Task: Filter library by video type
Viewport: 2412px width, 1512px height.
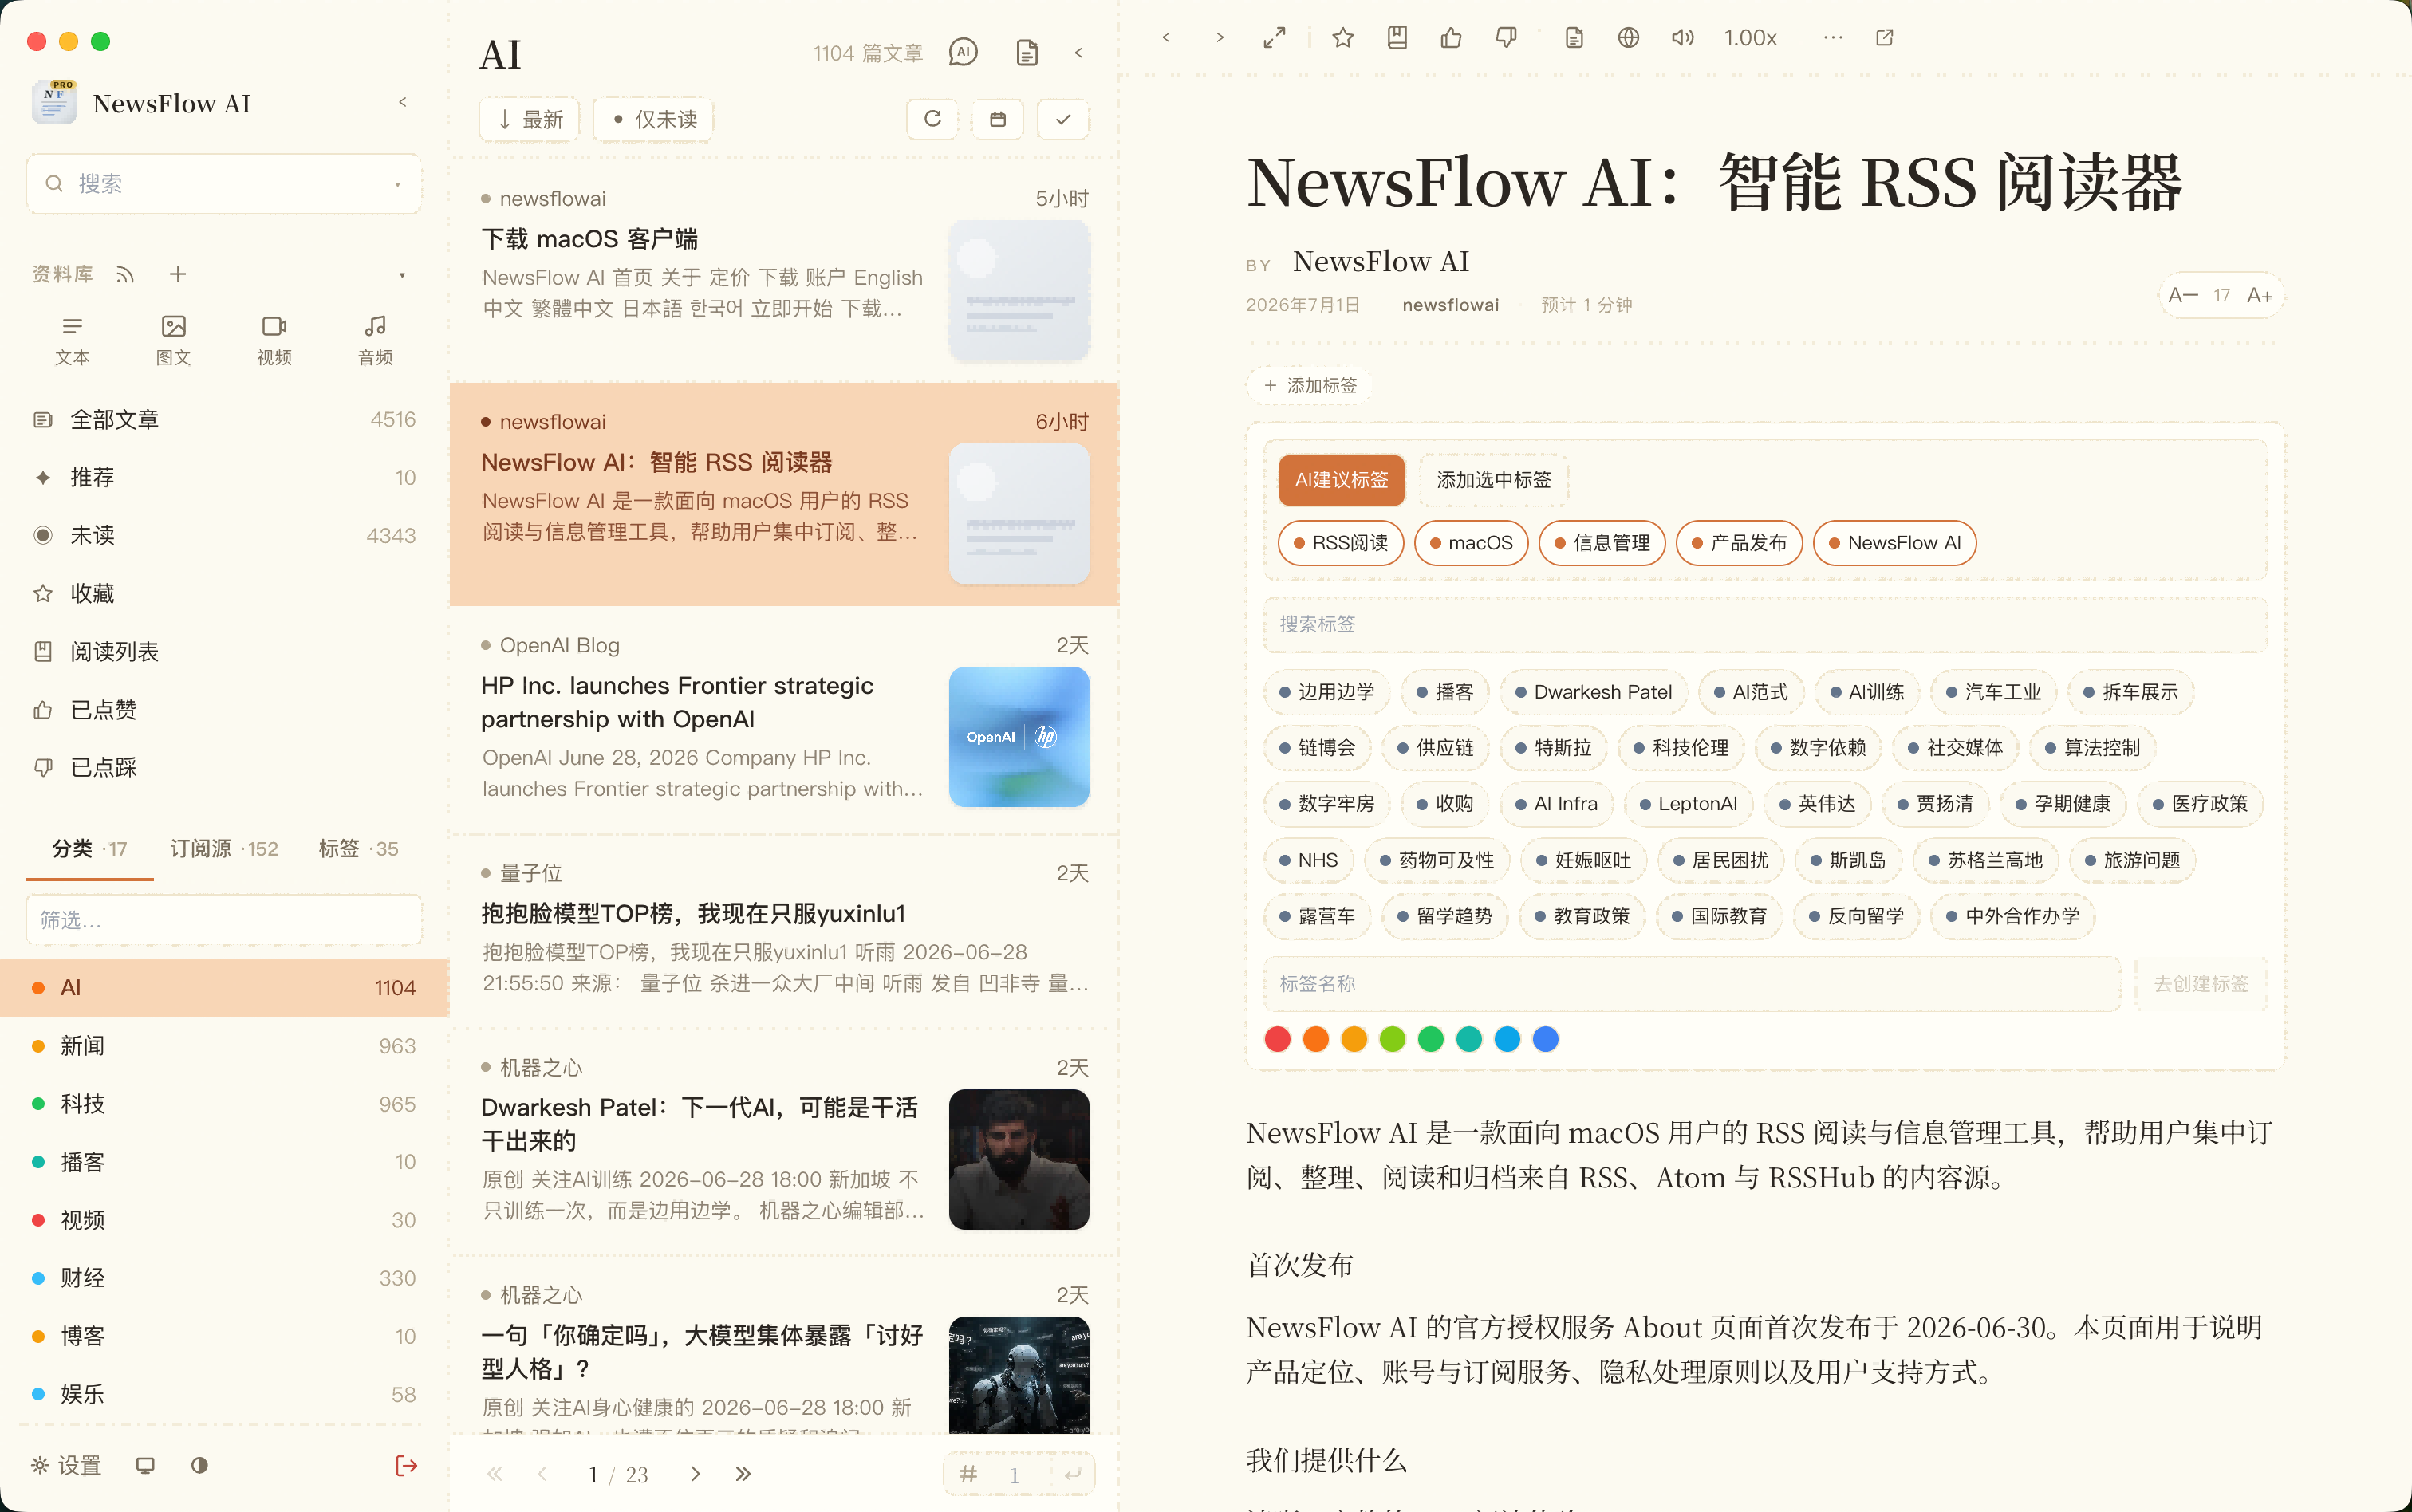Action: coord(274,340)
